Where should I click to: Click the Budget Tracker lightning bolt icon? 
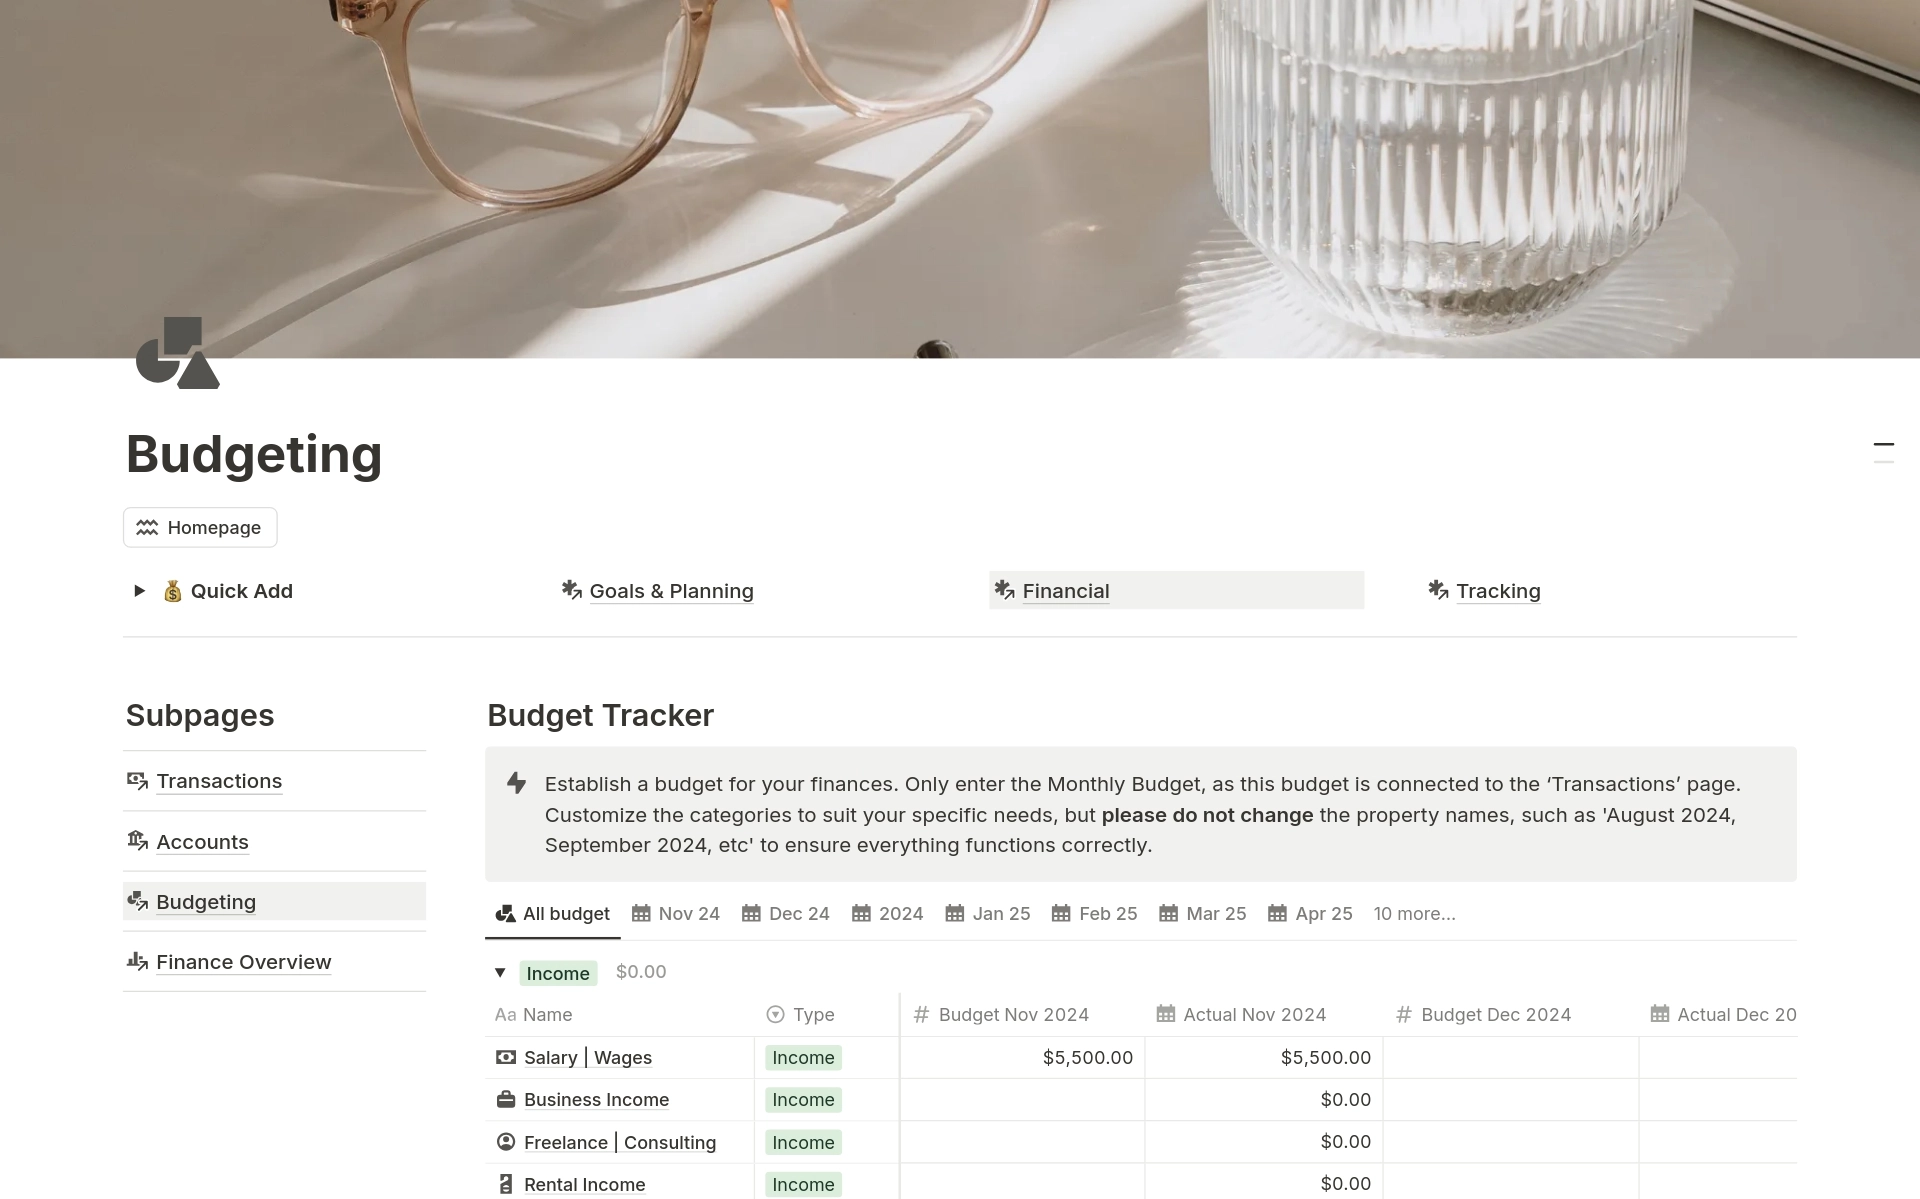pos(517,783)
